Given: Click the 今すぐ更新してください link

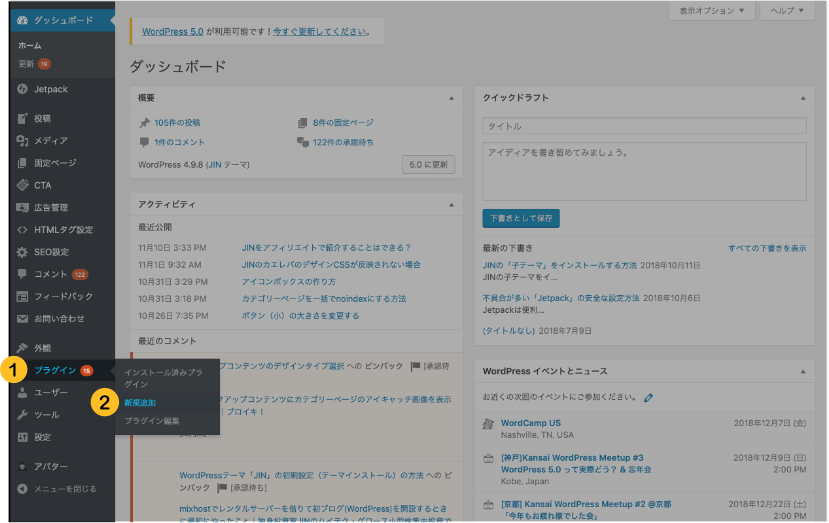Looking at the screenshot, I should 326,32.
